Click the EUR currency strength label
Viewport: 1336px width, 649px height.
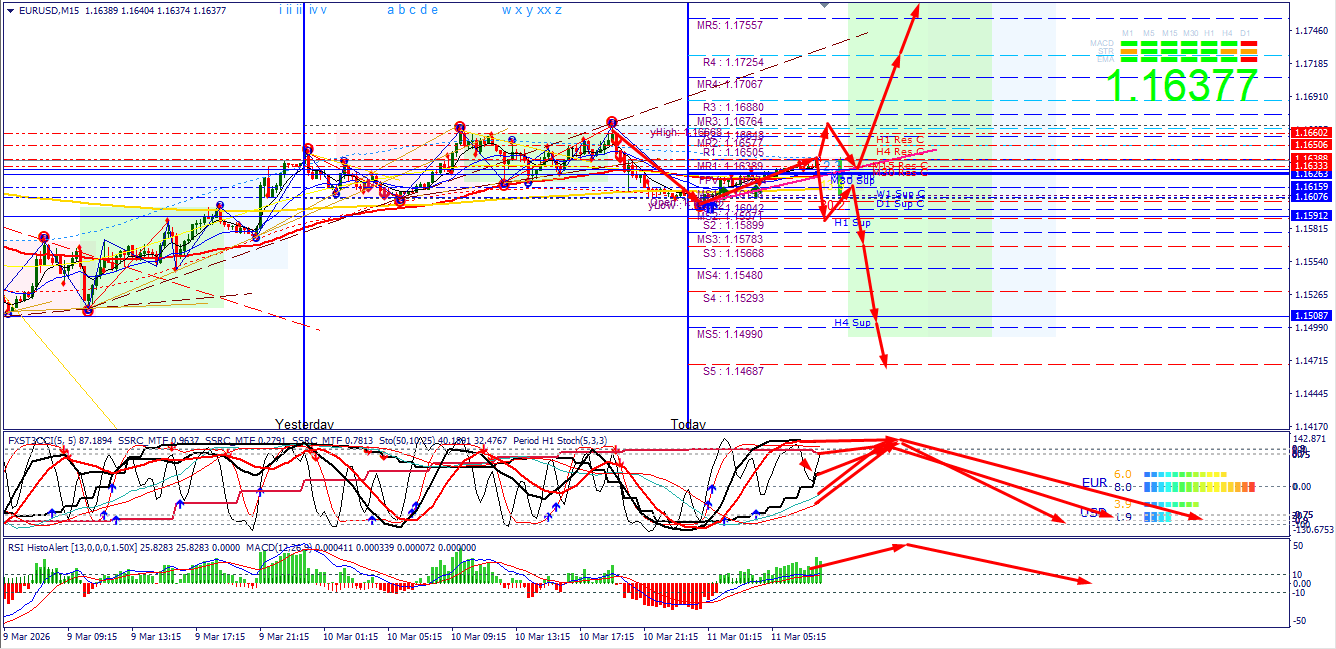point(1095,483)
